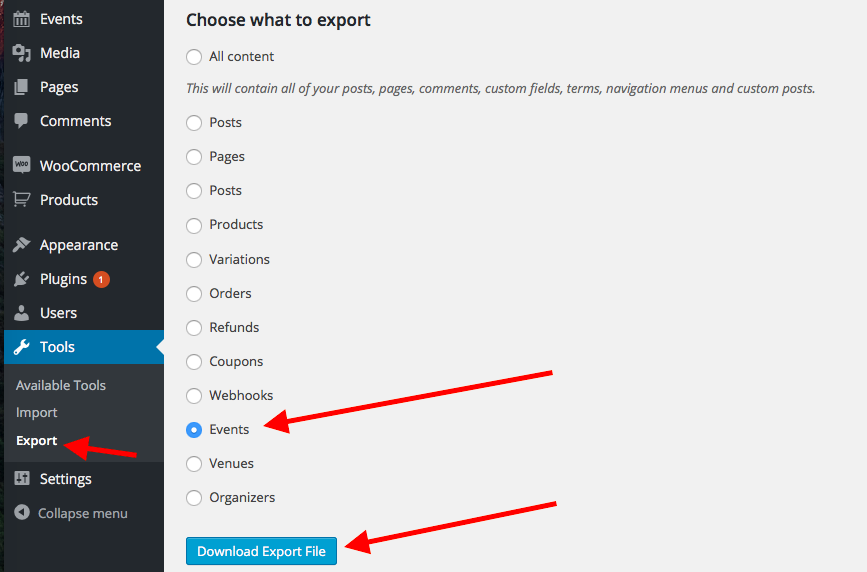Click the Events calendar icon in sidebar
Screen dimensions: 867x572
point(21,19)
